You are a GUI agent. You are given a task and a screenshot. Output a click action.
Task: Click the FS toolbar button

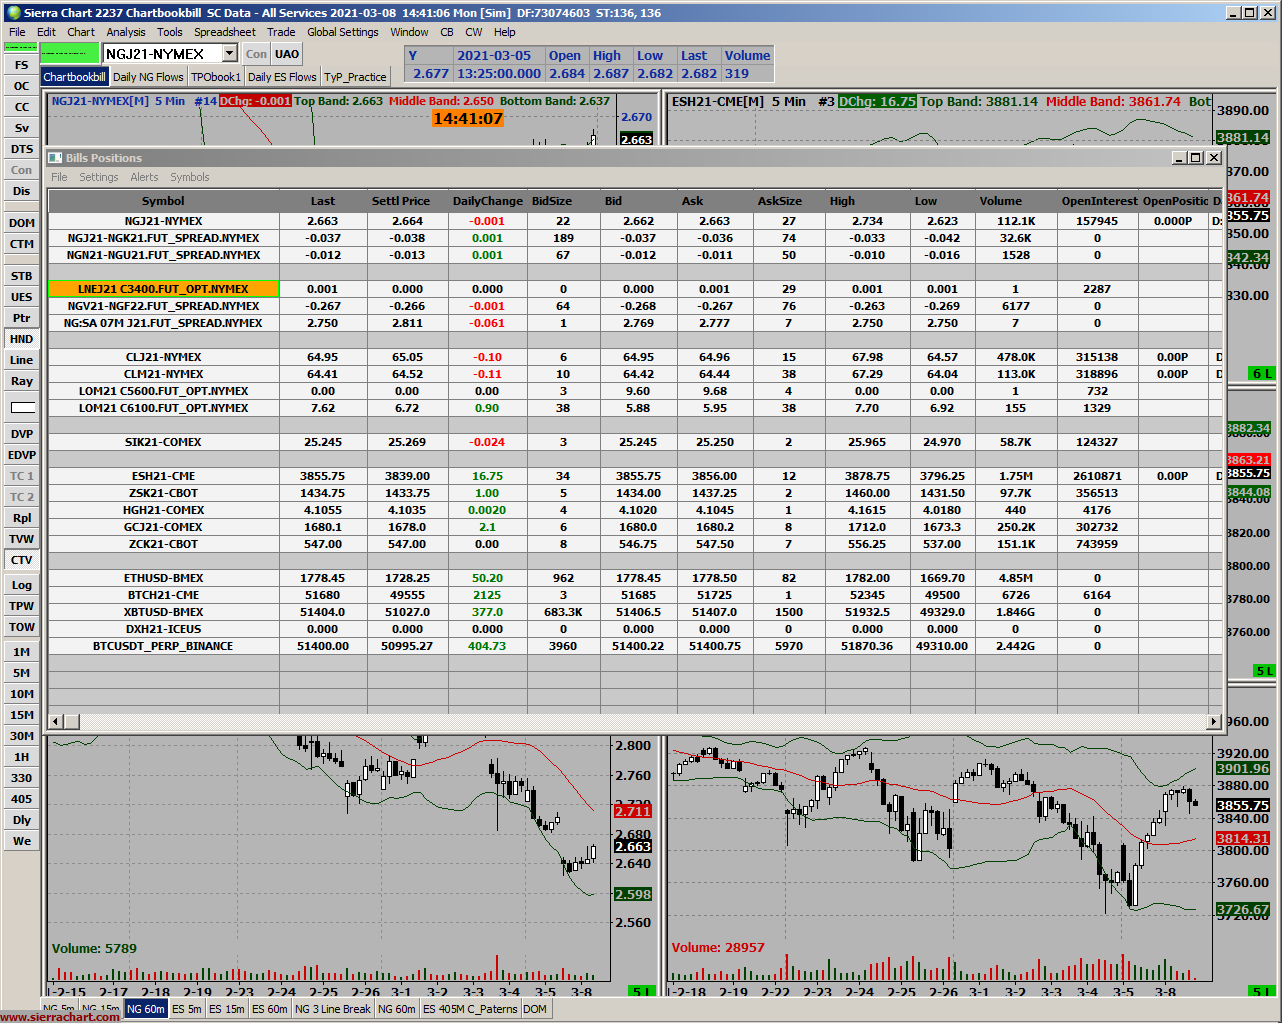coord(22,65)
